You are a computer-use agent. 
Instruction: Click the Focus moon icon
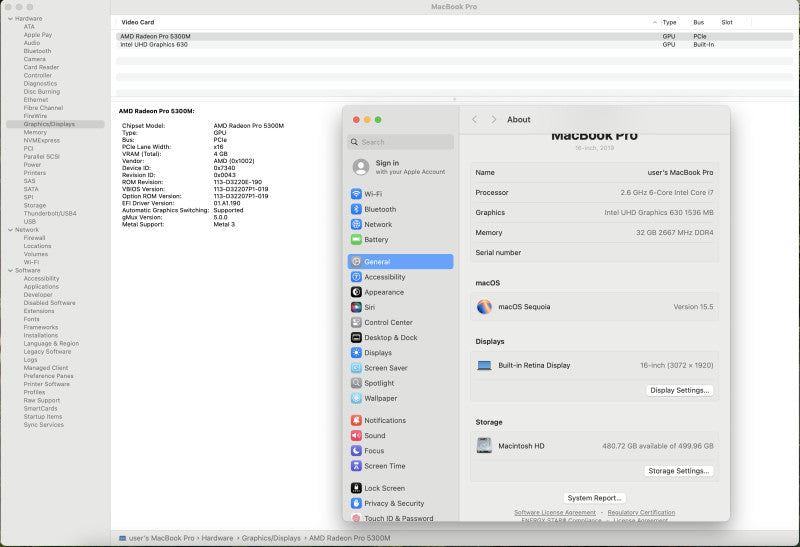[x=356, y=451]
